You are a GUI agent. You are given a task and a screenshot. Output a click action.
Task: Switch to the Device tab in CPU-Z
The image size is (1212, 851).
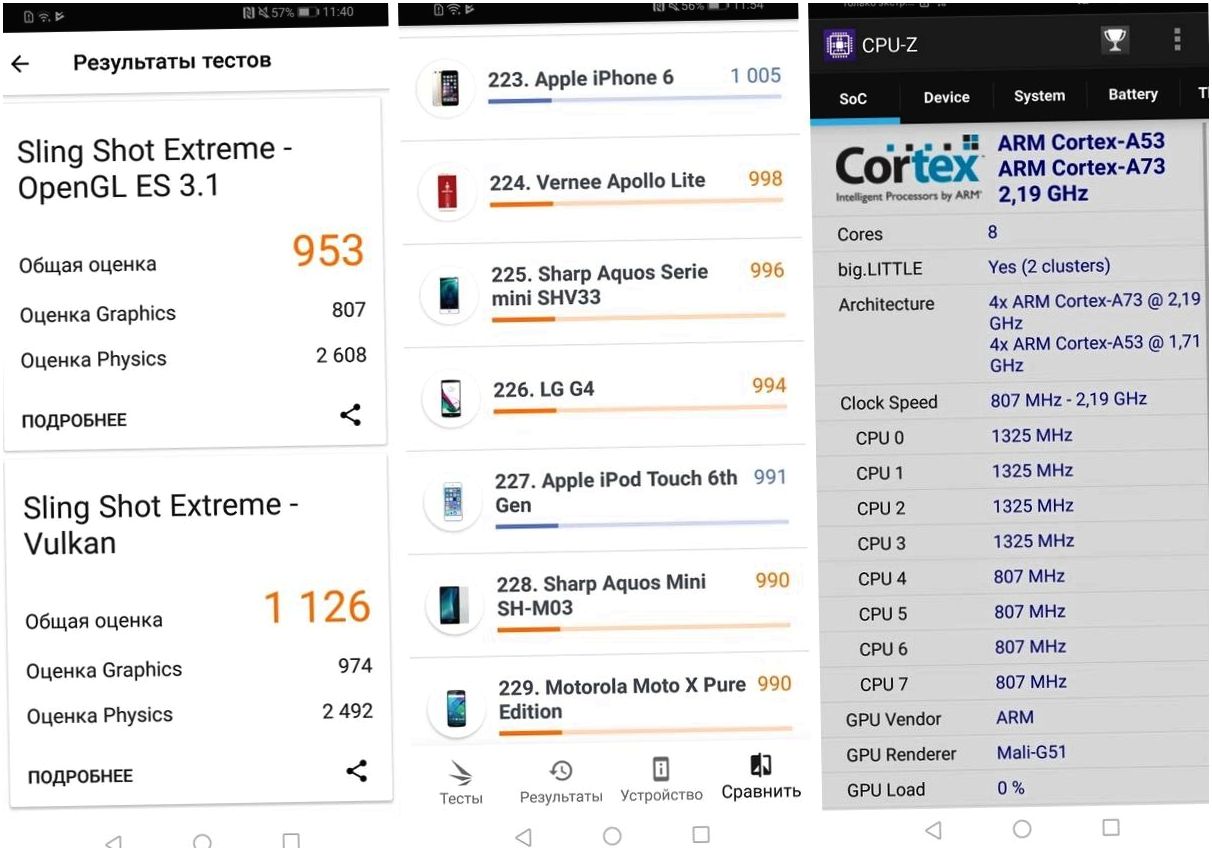(946, 97)
